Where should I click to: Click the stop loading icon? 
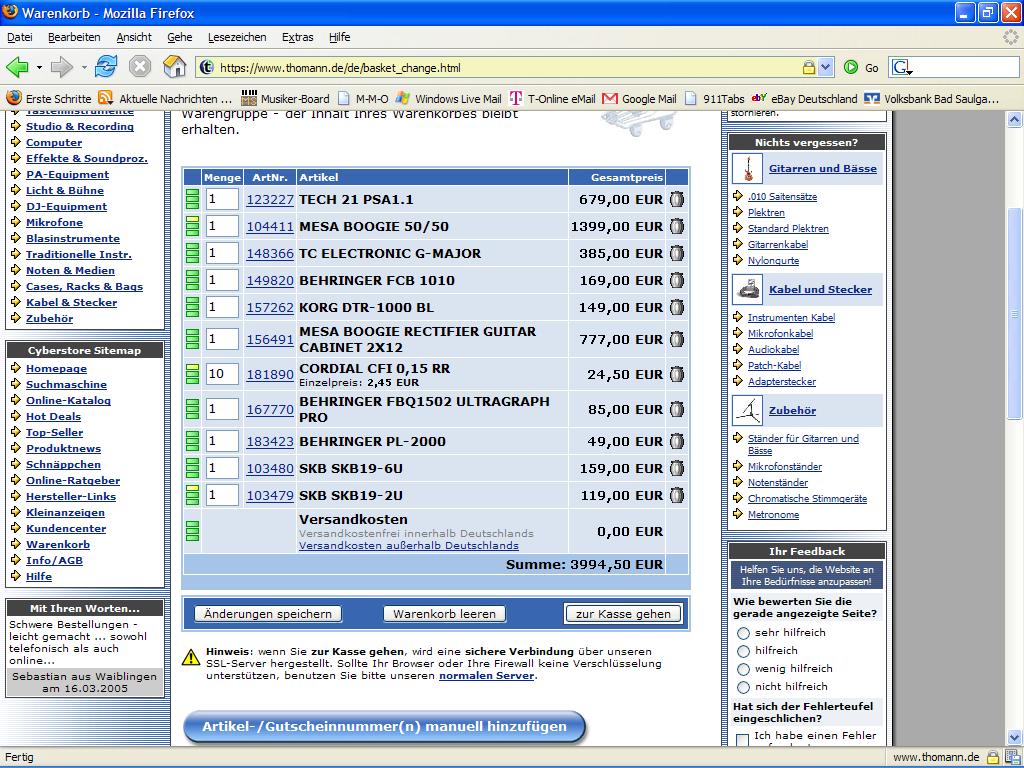pos(140,67)
